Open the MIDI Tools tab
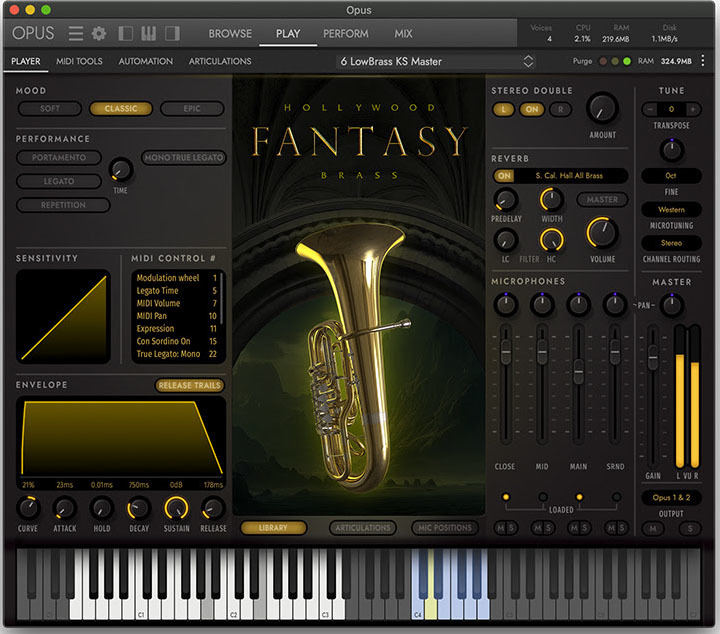720x634 pixels. pos(79,61)
